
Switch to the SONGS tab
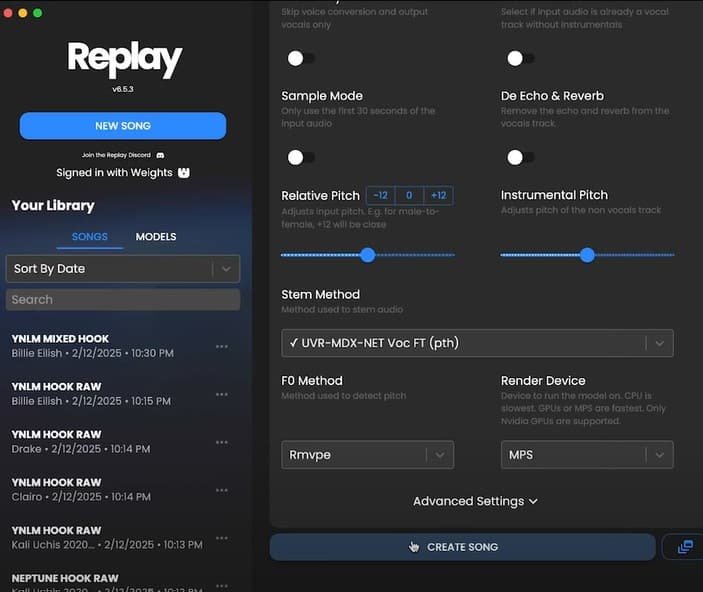pos(90,237)
